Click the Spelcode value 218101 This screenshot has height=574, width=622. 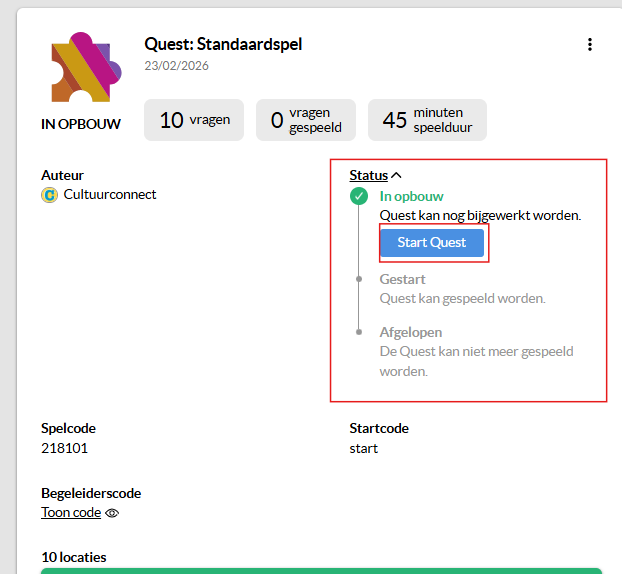coord(64,448)
